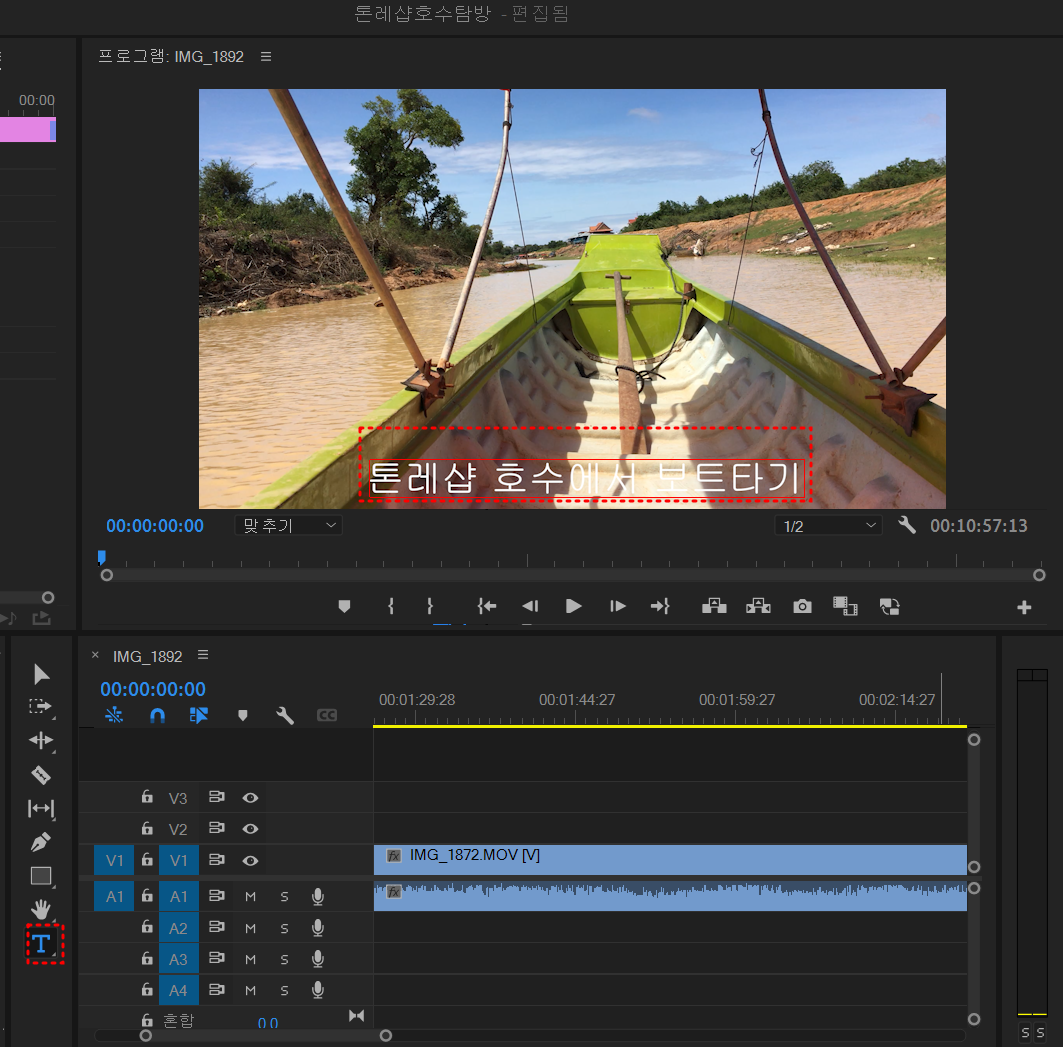Image resolution: width=1063 pixels, height=1047 pixels.
Task: Click the Lift button
Action: [x=714, y=606]
